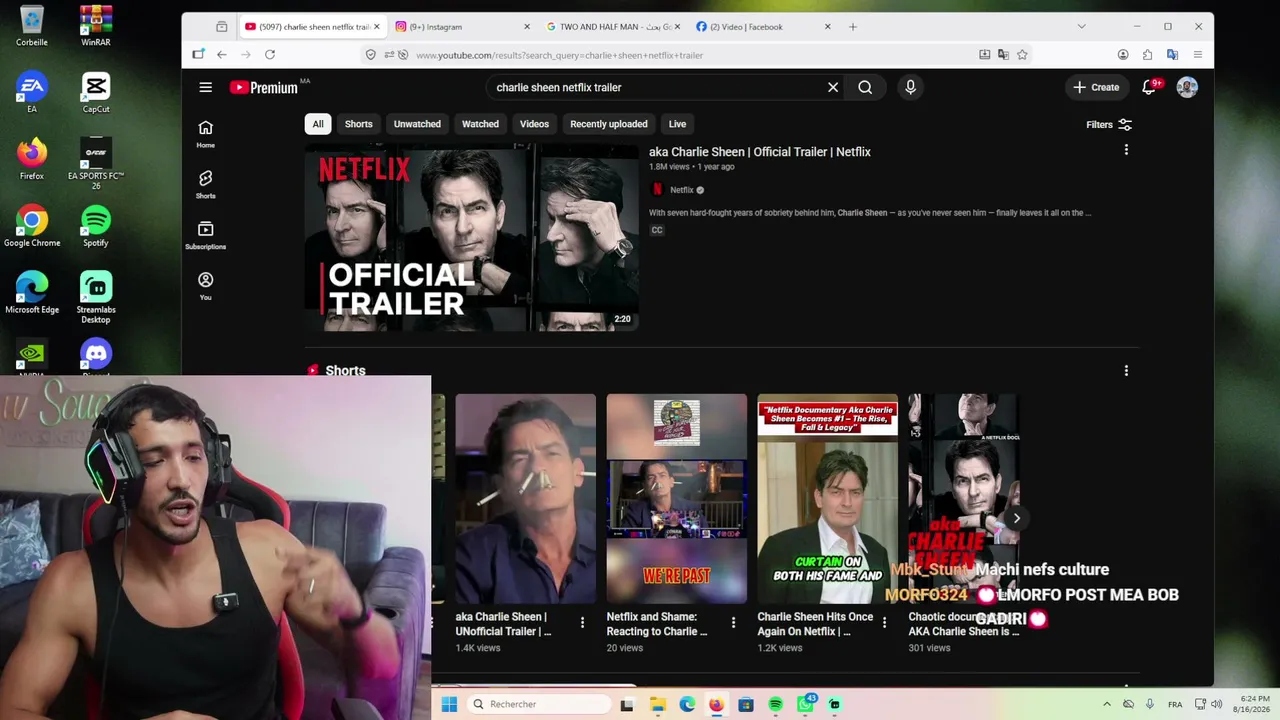Play the Netflix Official Trailer thumbnail

pyautogui.click(x=471, y=237)
